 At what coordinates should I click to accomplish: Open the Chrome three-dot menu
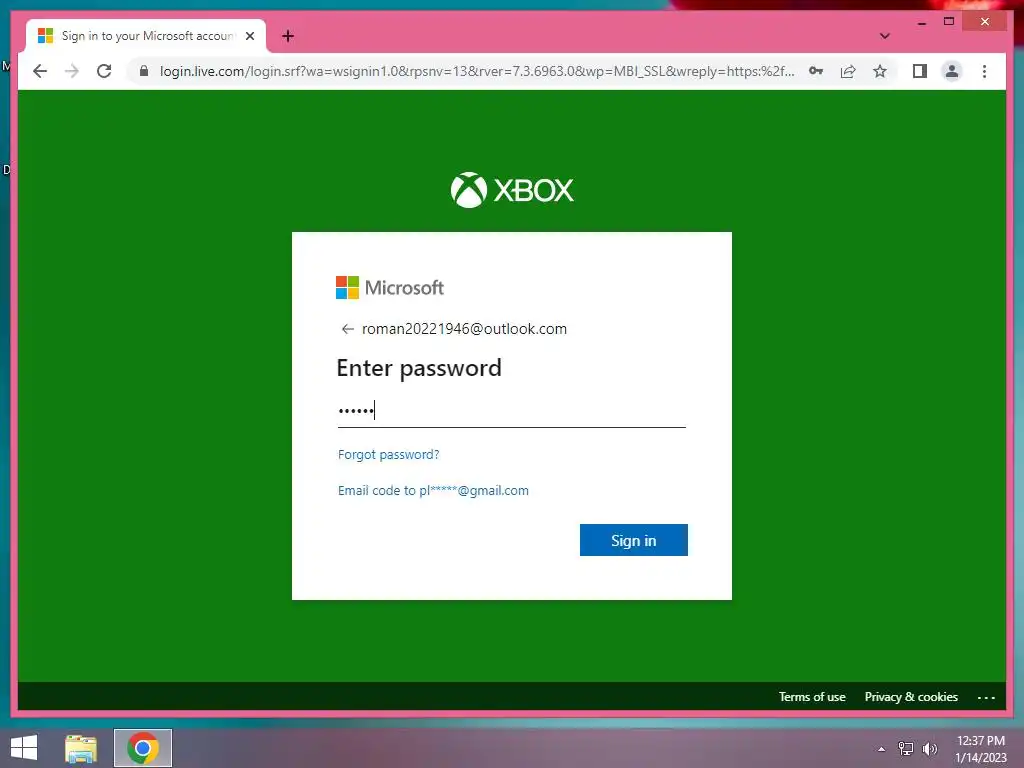coord(984,71)
